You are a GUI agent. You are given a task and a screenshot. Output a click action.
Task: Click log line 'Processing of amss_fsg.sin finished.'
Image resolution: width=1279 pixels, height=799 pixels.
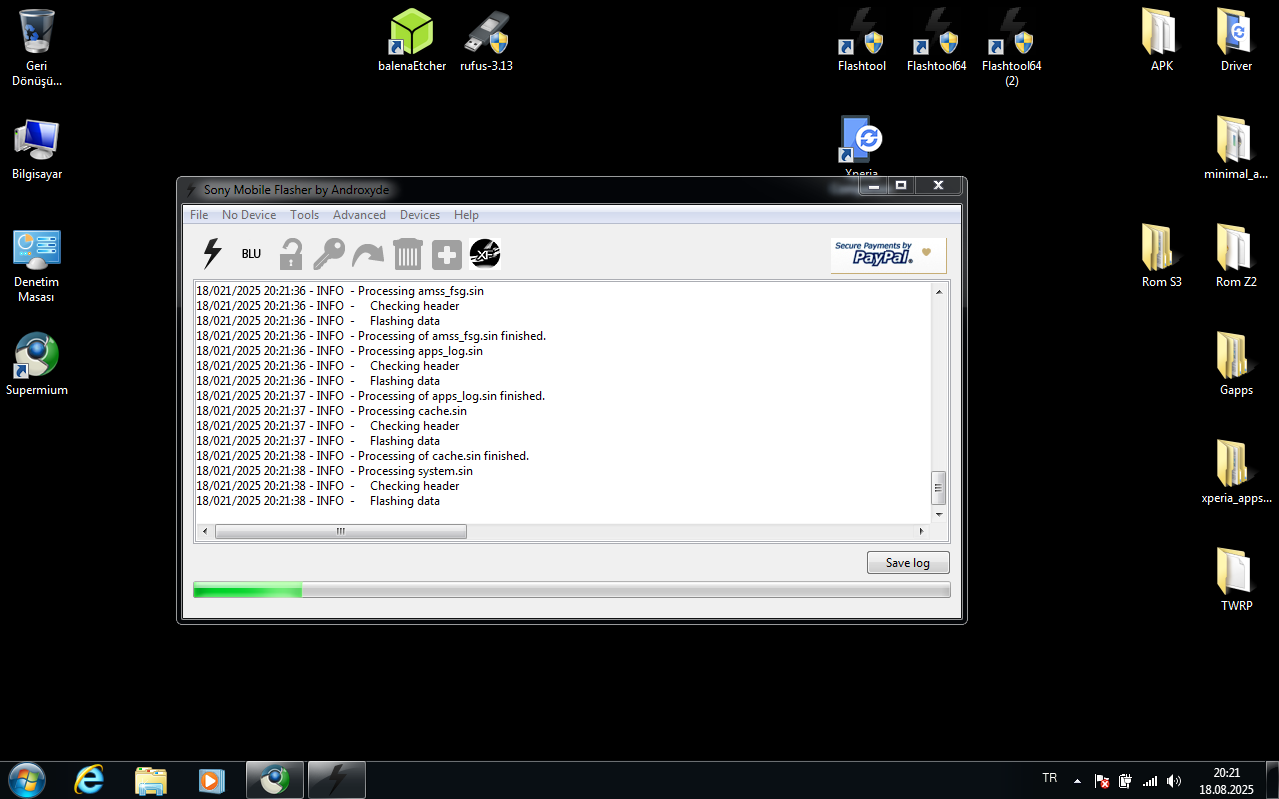(452, 336)
